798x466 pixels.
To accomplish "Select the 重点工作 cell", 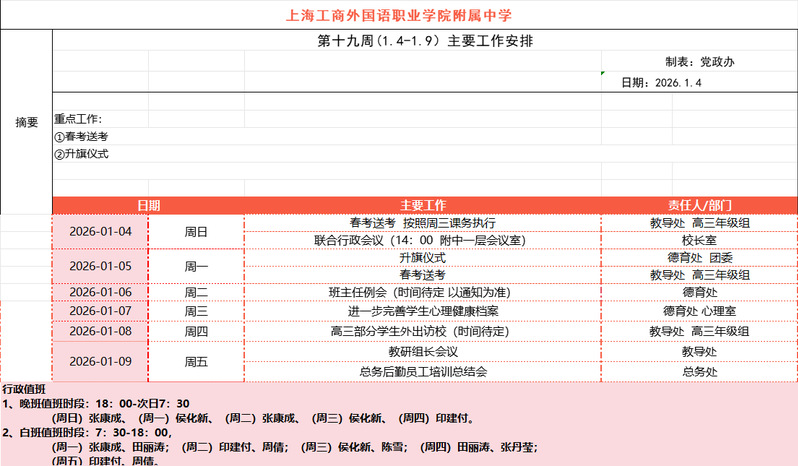I will point(78,119).
